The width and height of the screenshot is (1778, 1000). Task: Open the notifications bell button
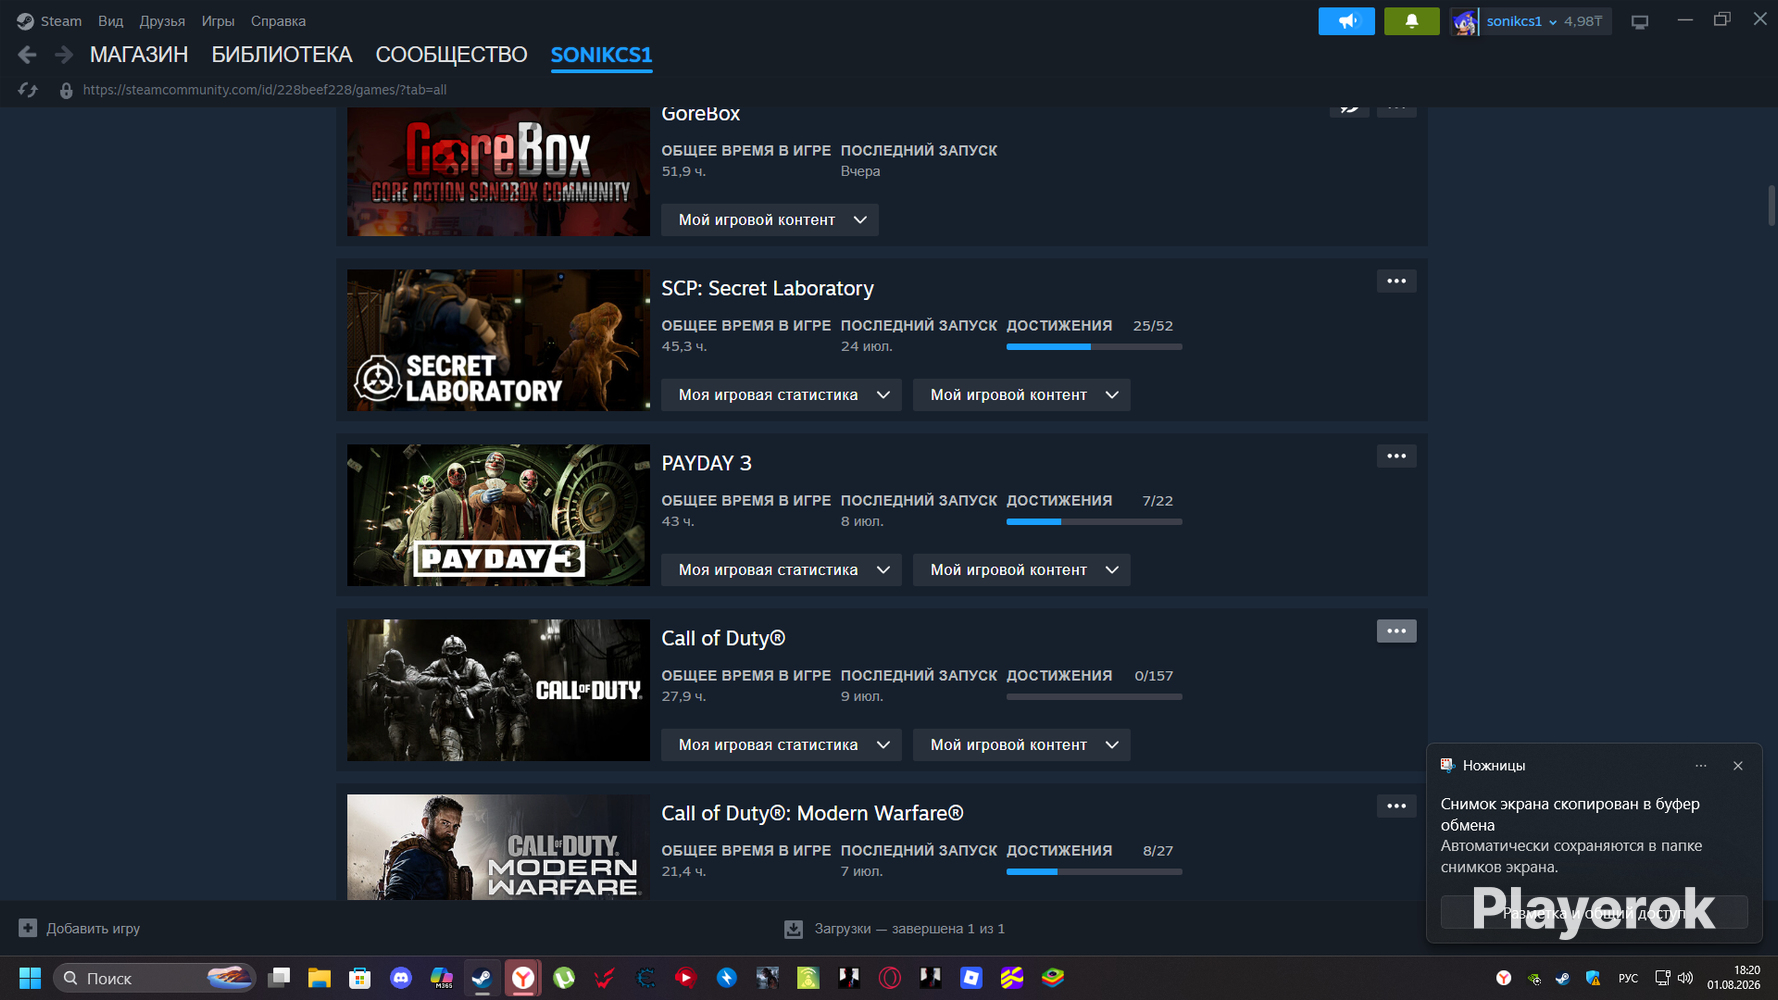[1411, 21]
